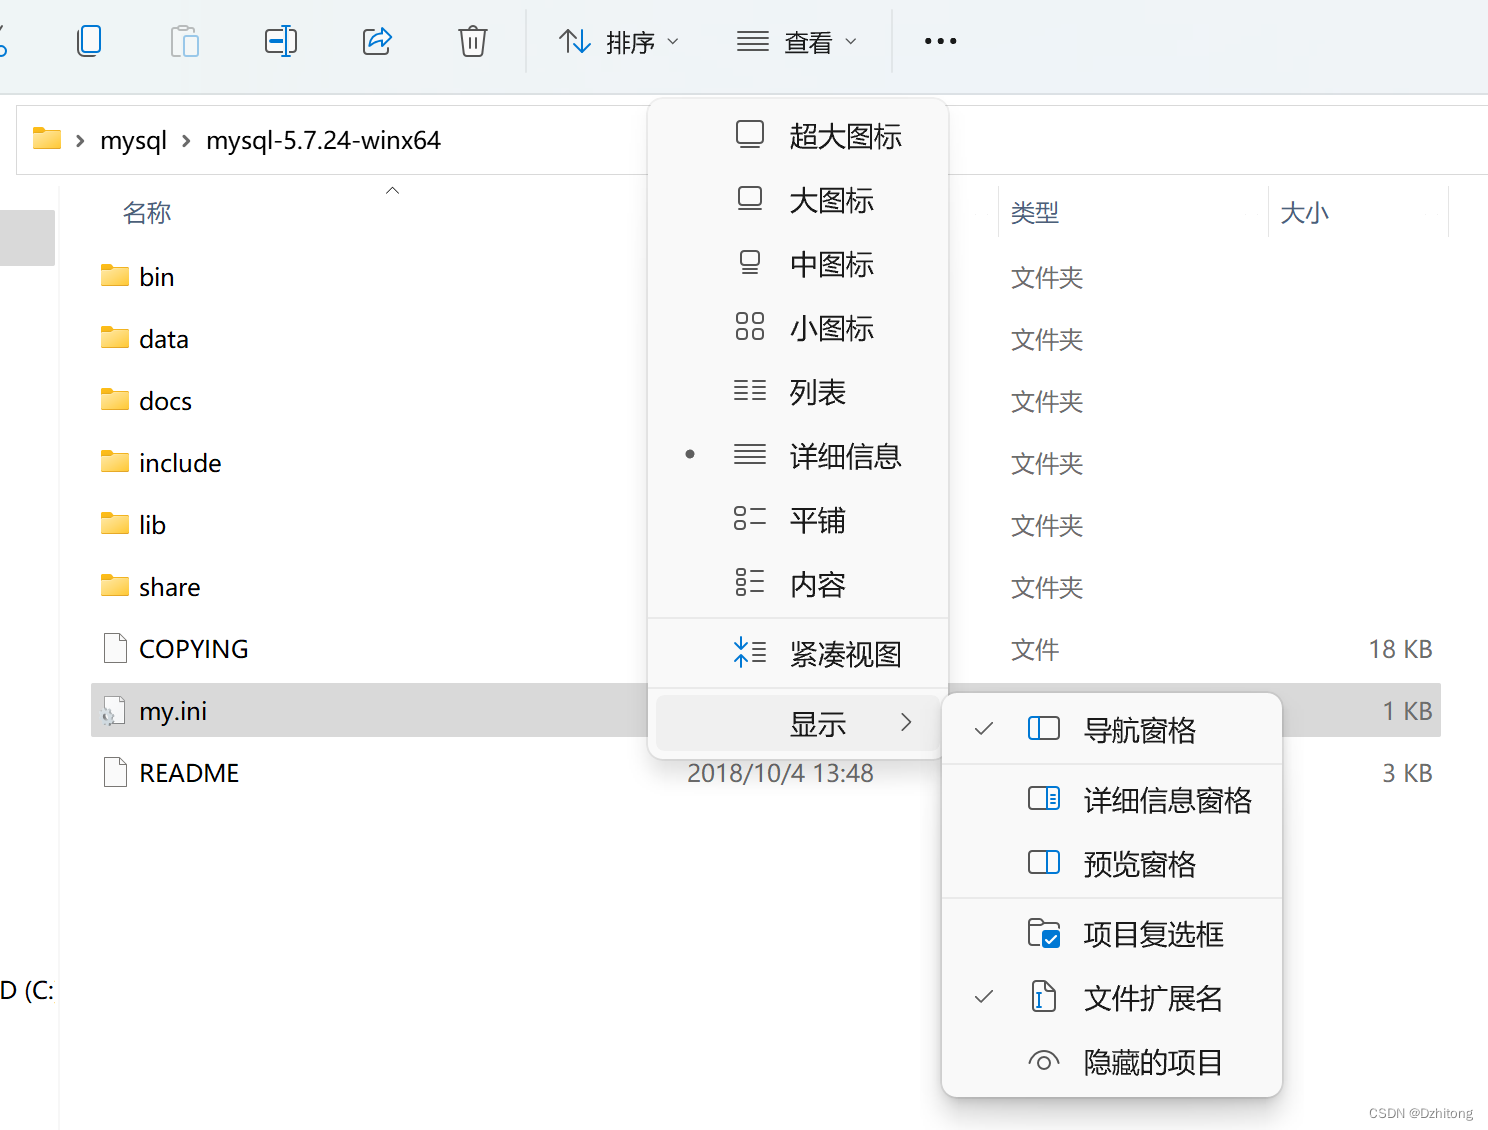This screenshot has height=1130, width=1488.
Task: Click the Delete toolbar icon
Action: [472, 41]
